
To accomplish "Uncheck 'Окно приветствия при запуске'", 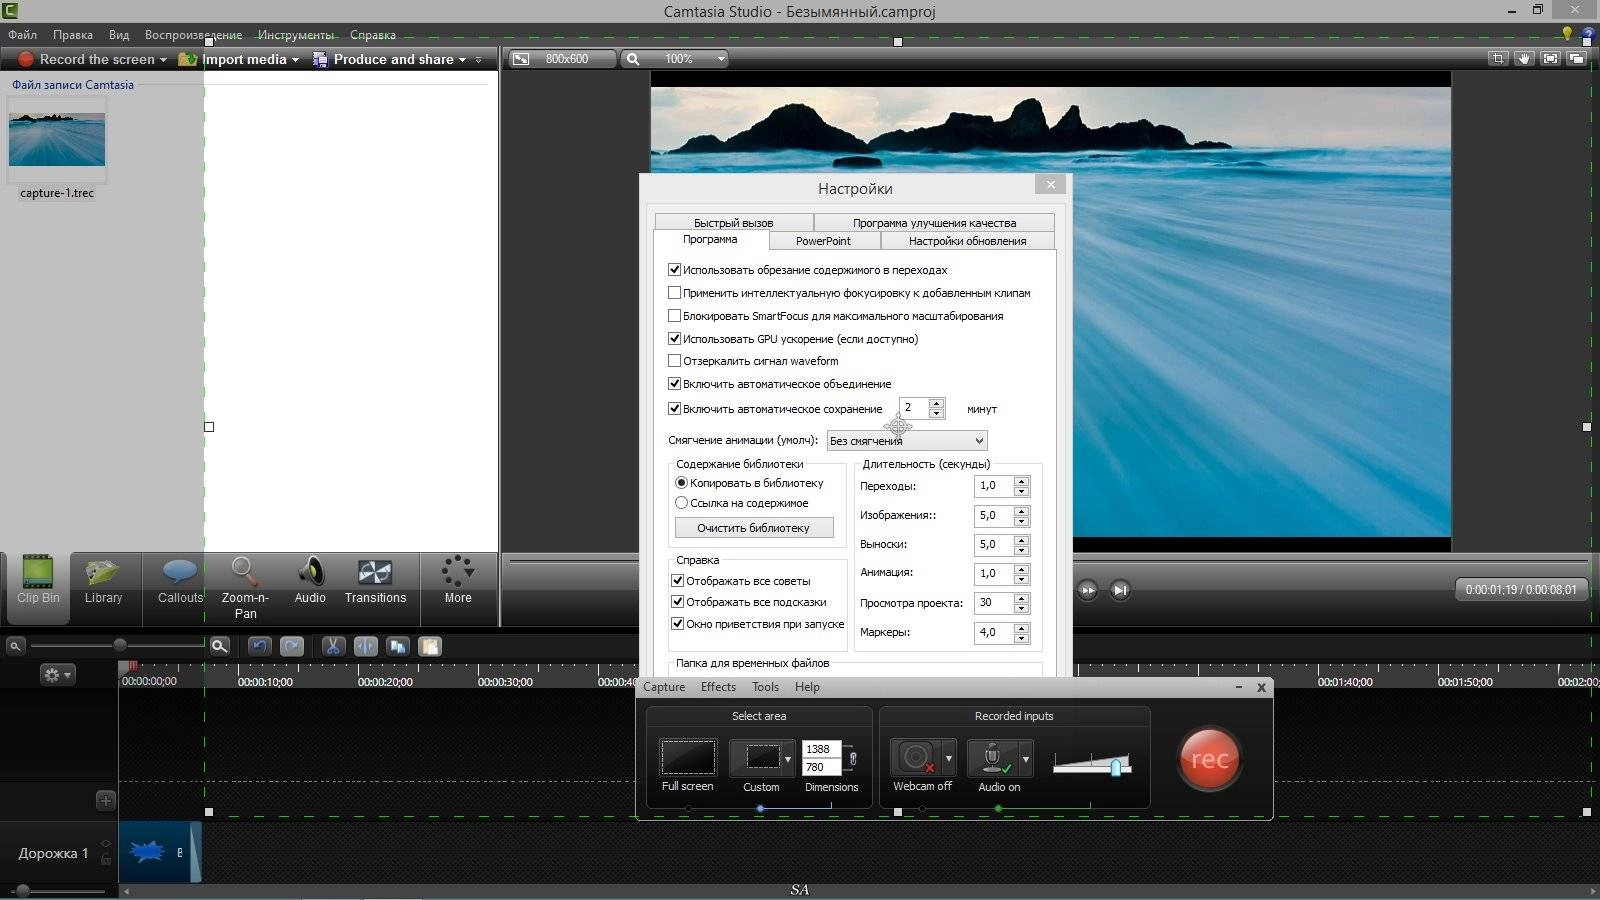I will tap(677, 624).
